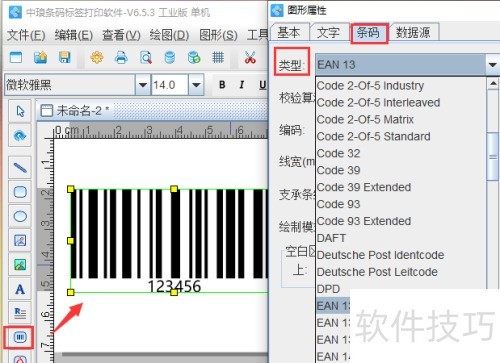Choose the line drawing tool
This screenshot has width=500, height=363.
click(20, 167)
